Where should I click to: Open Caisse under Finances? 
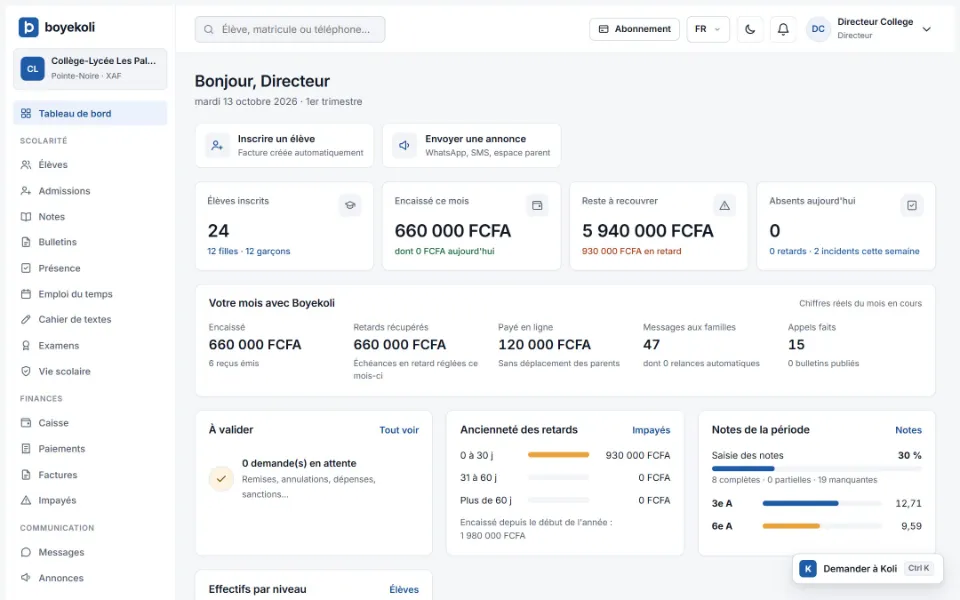coord(90,423)
